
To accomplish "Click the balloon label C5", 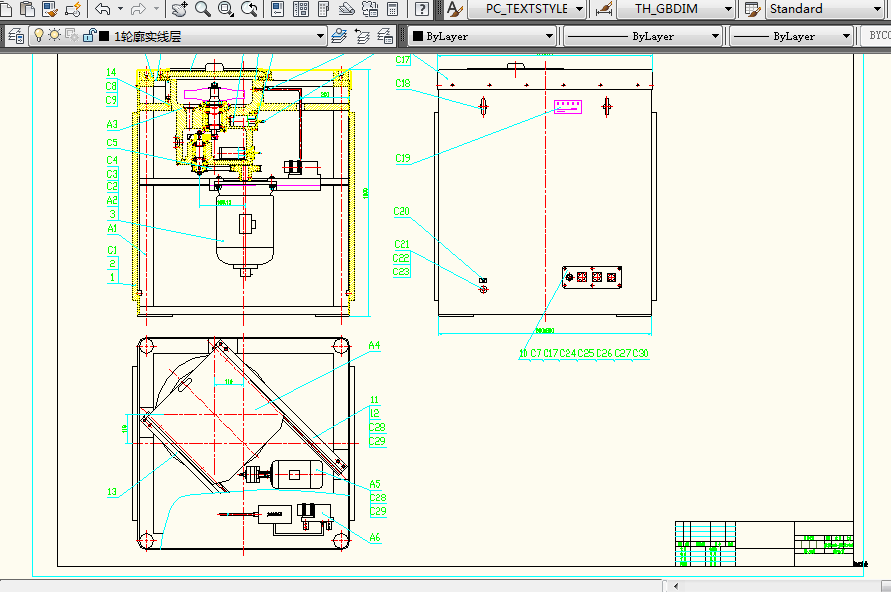I will [112, 143].
